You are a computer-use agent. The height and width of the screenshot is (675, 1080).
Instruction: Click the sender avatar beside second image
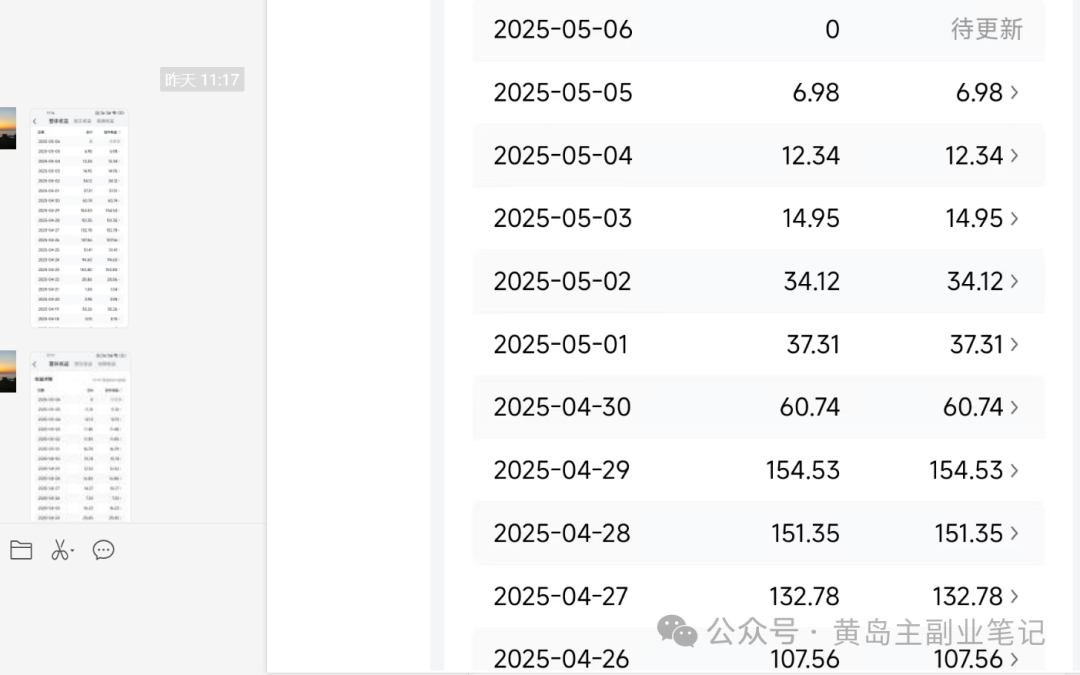pos(8,371)
